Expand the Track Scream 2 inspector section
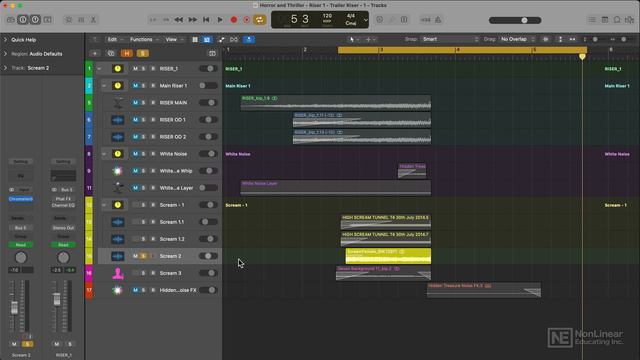Viewport: 640px width, 360px height. pos(5,68)
